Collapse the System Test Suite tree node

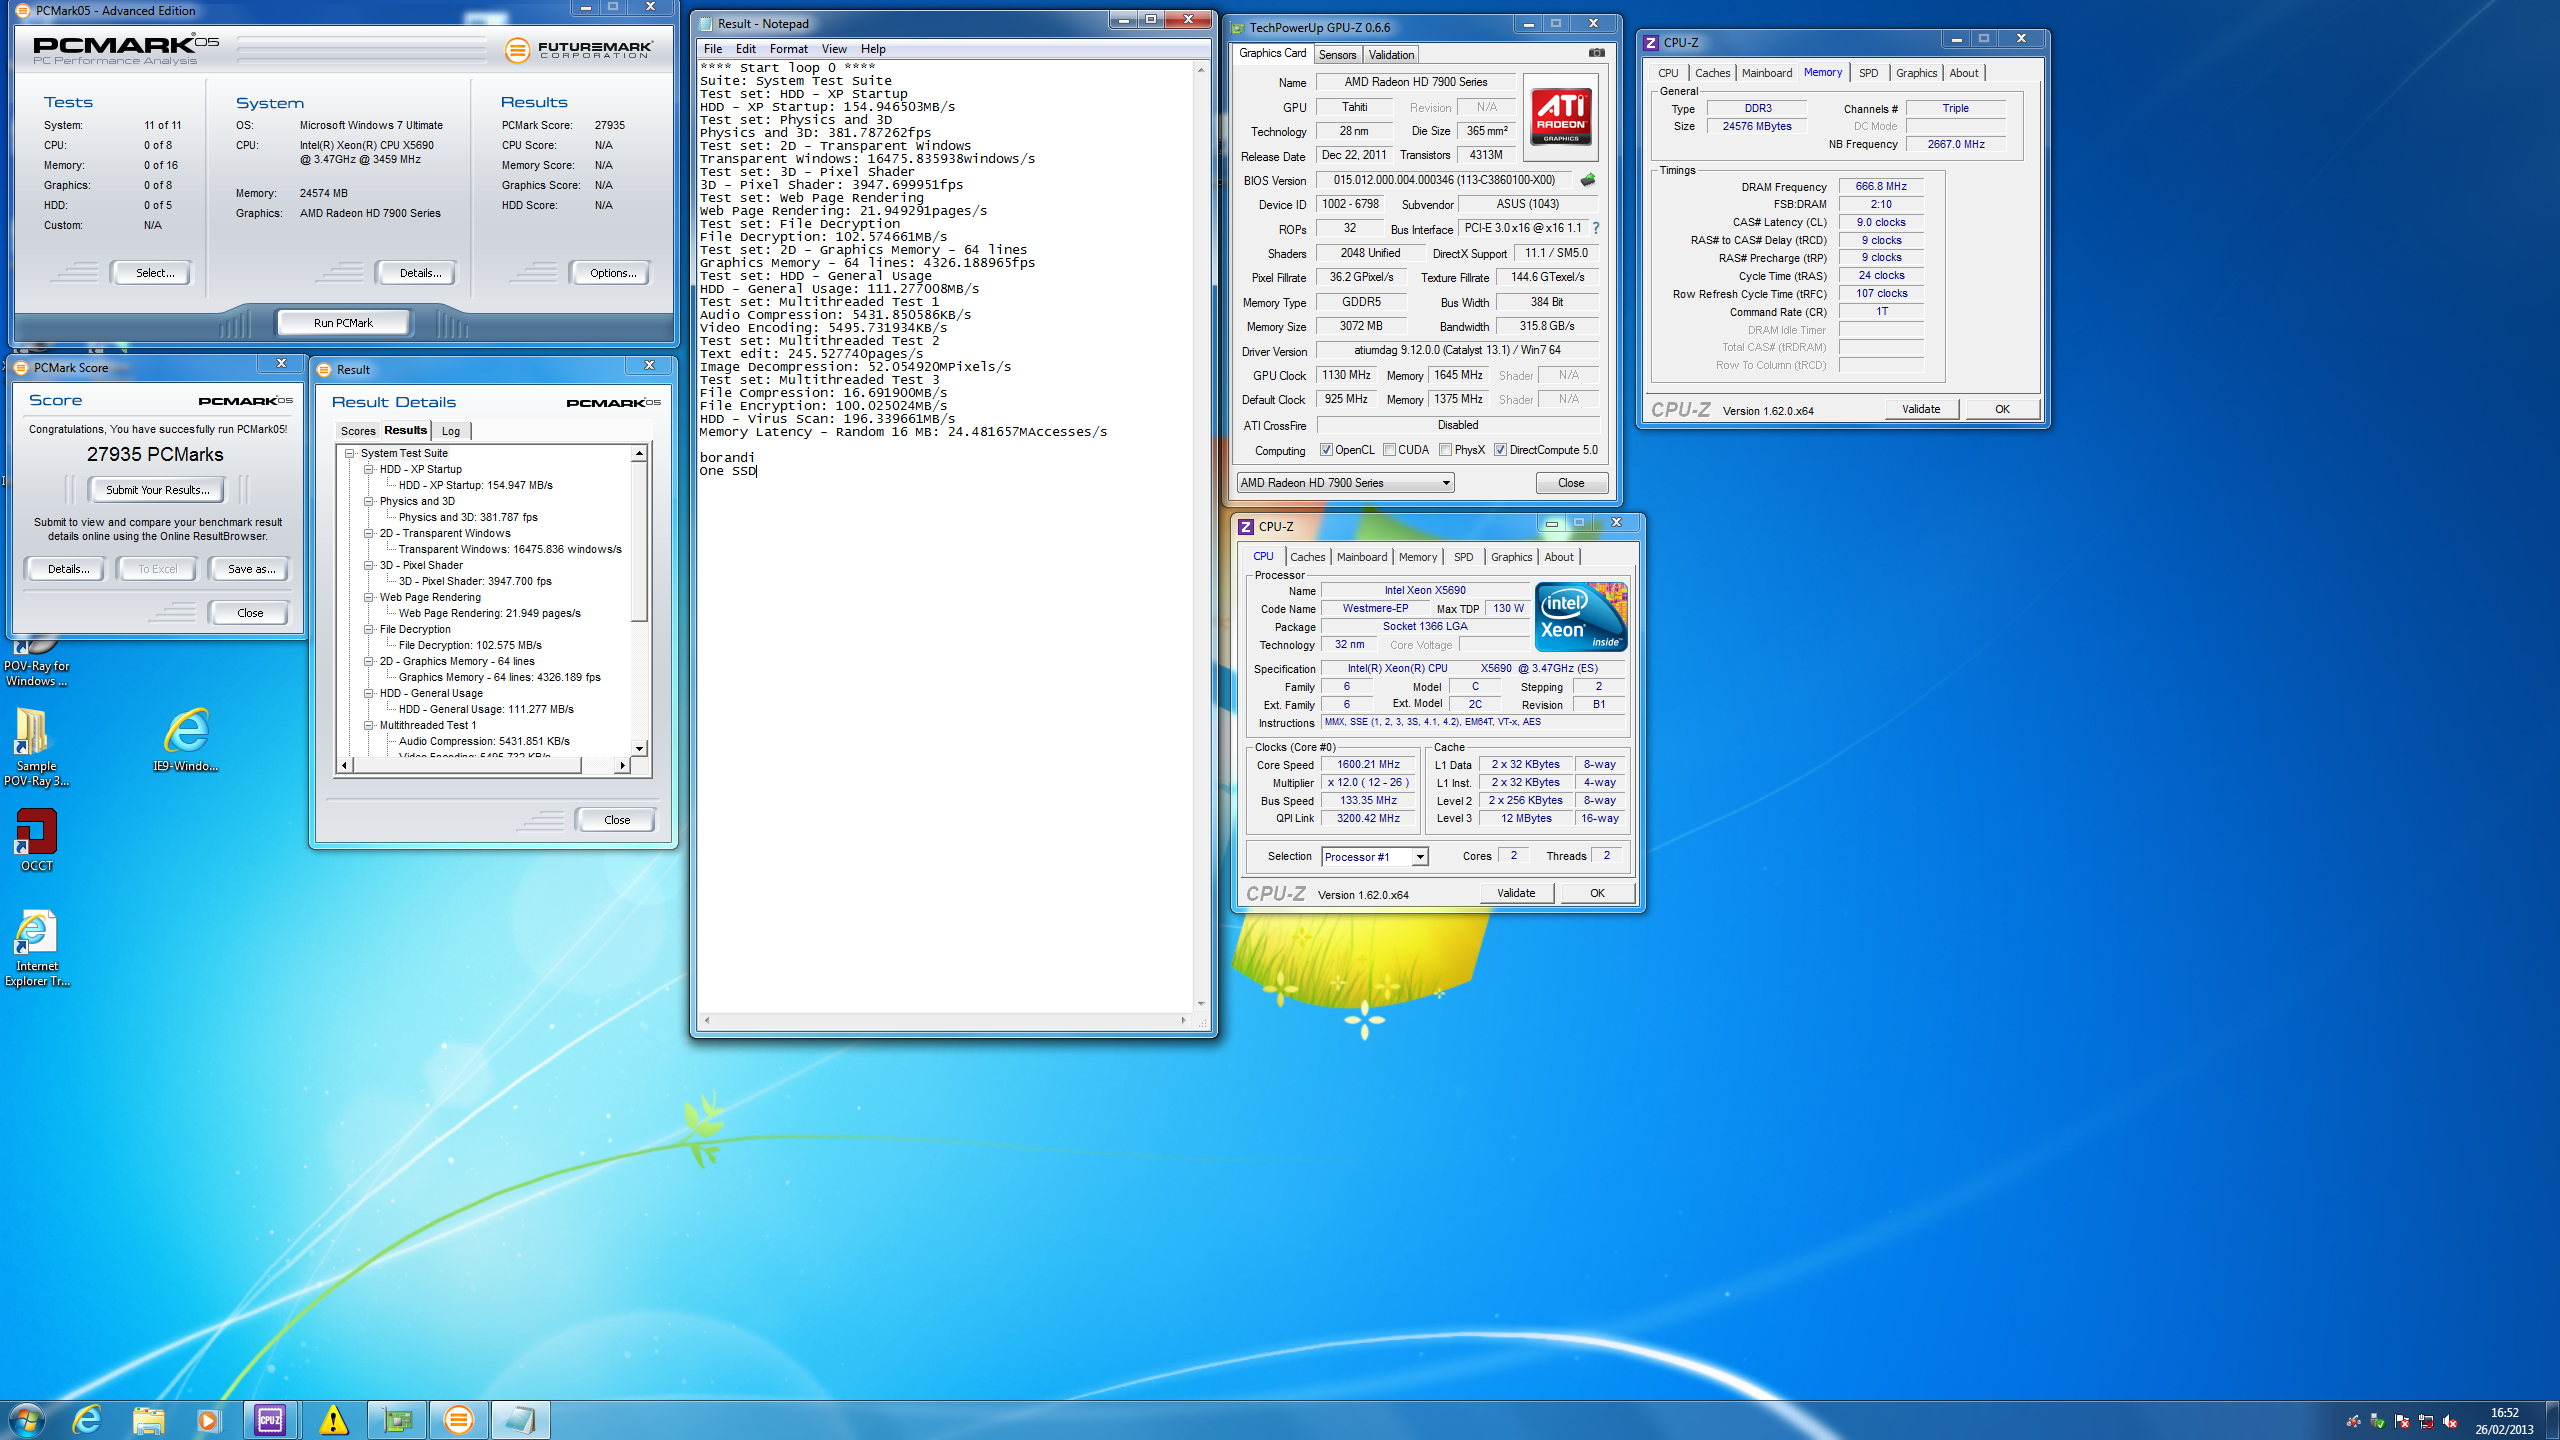coord(350,453)
